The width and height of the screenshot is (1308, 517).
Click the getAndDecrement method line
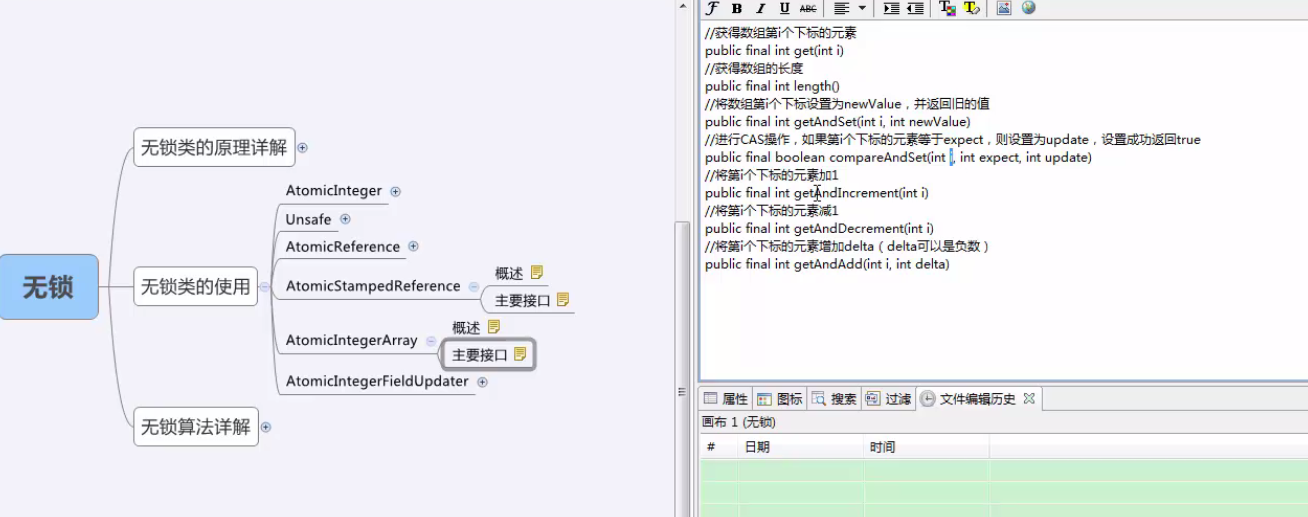[x=818, y=229]
